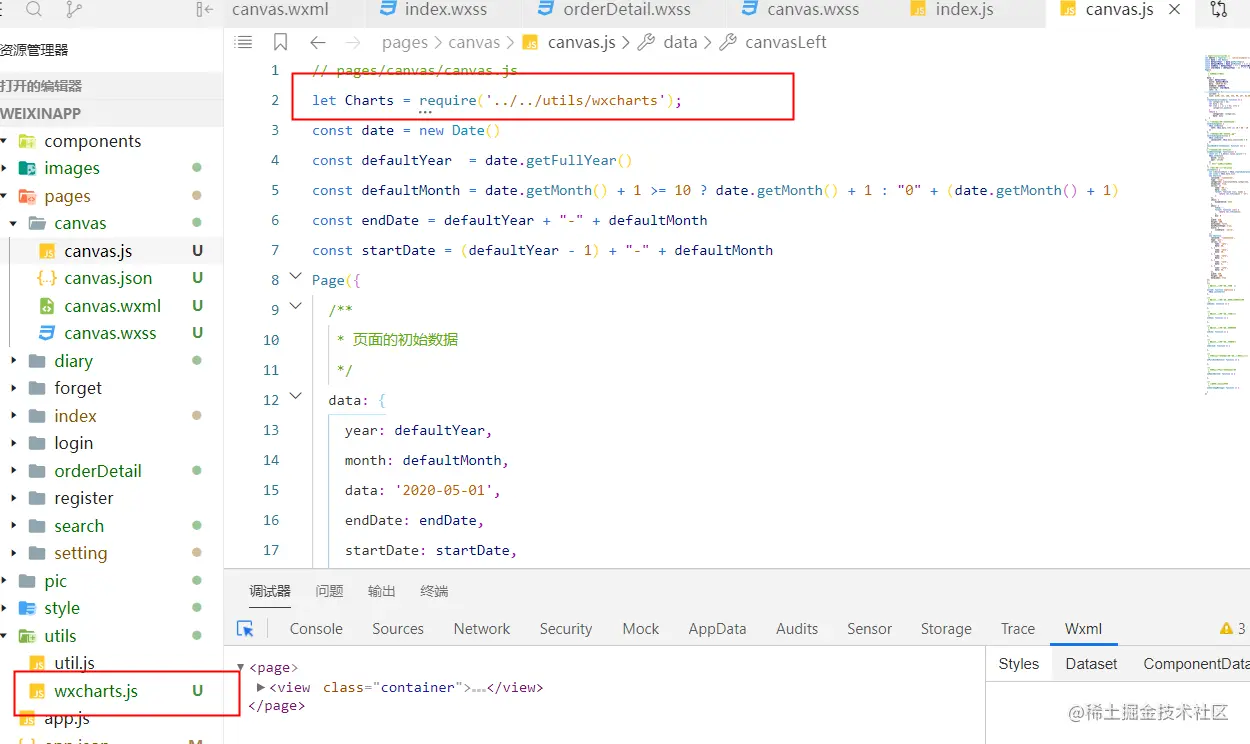This screenshot has height=744, width=1250.
Task: Click the collapse sidebar icon
Action: (x=204, y=10)
